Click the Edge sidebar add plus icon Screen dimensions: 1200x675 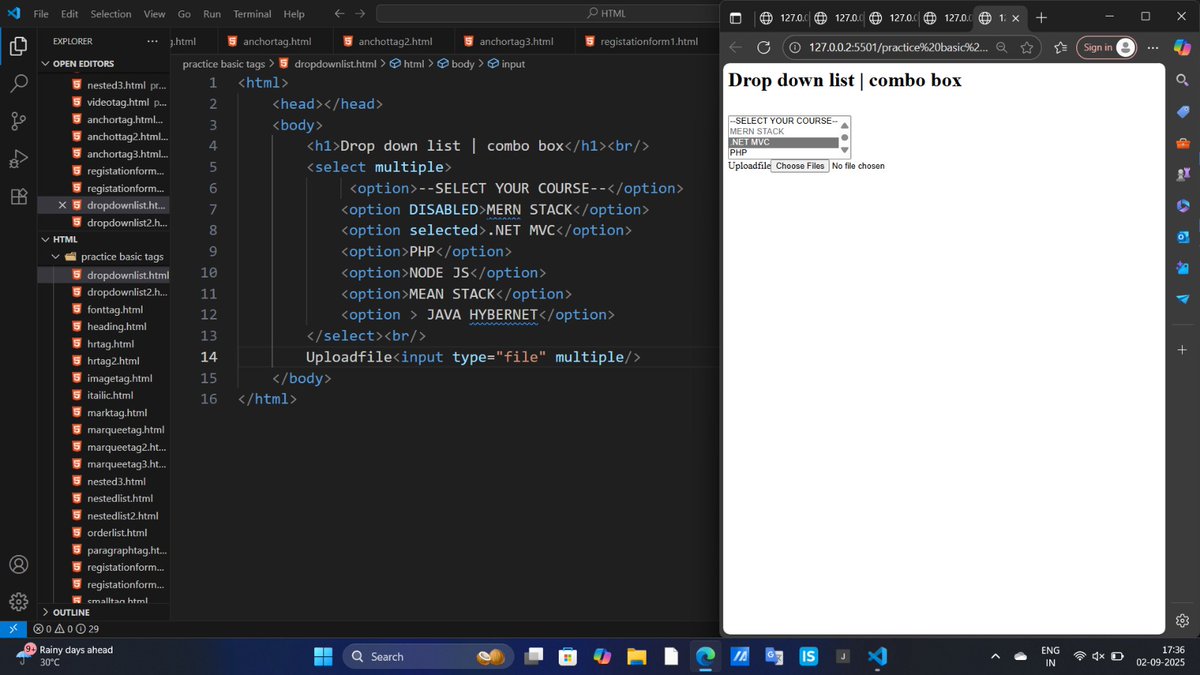pos(1182,350)
